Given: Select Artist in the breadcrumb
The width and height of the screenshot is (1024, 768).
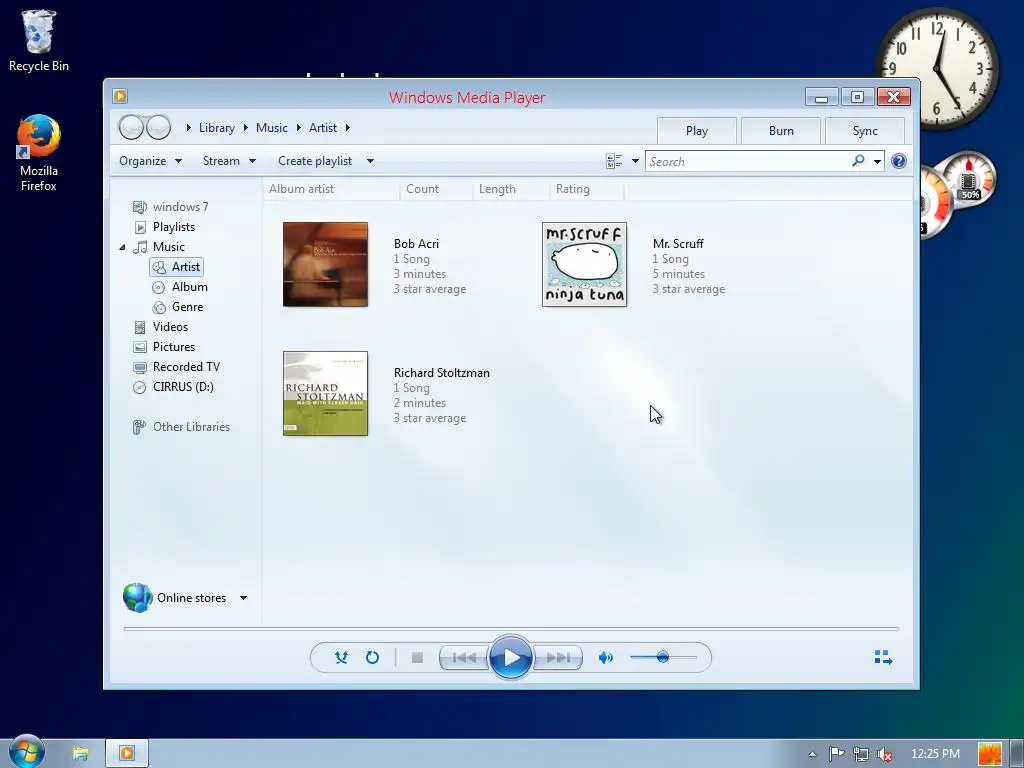Looking at the screenshot, I should coord(323,128).
